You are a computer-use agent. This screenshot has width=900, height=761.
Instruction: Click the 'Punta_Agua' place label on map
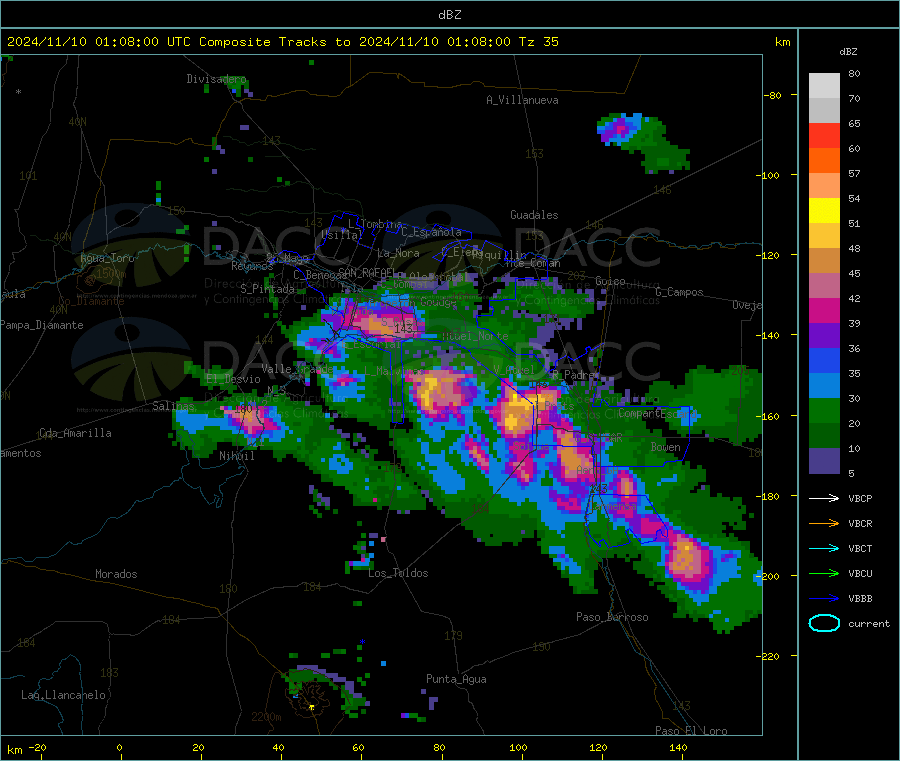coord(456,679)
